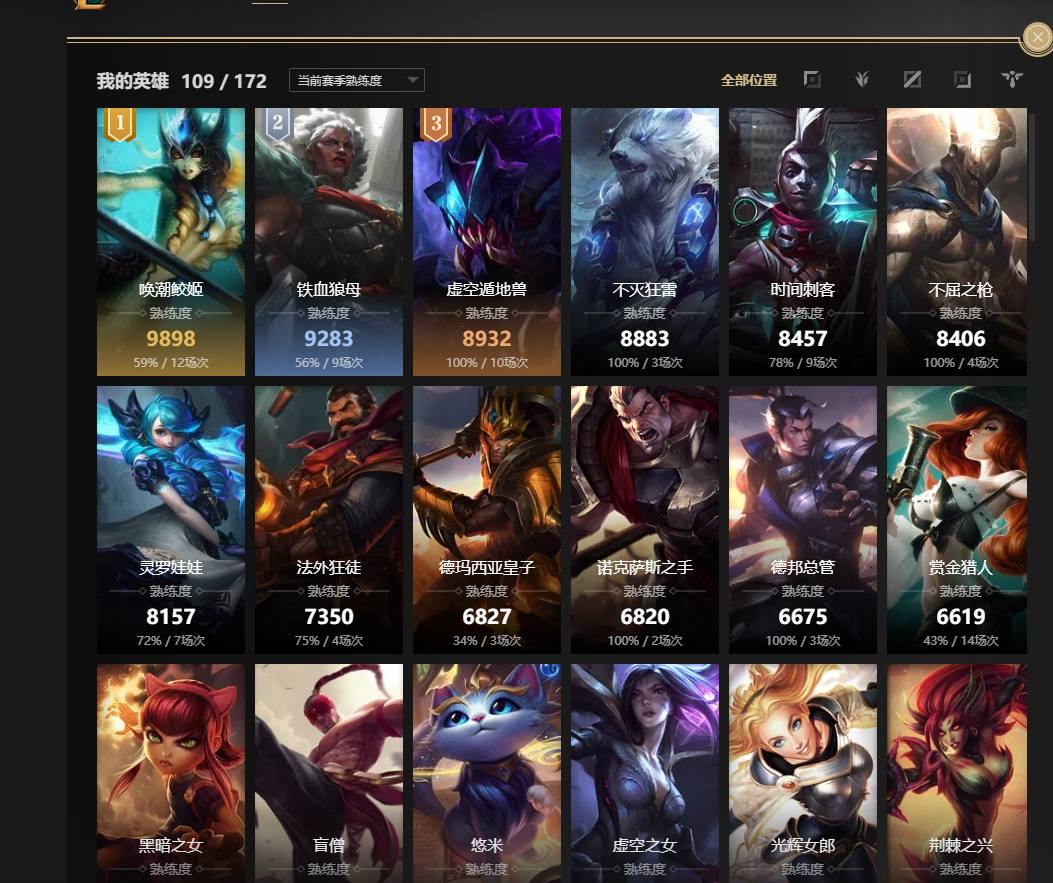Filter champions by Top lane icon
The image size is (1053, 883).
click(812, 80)
